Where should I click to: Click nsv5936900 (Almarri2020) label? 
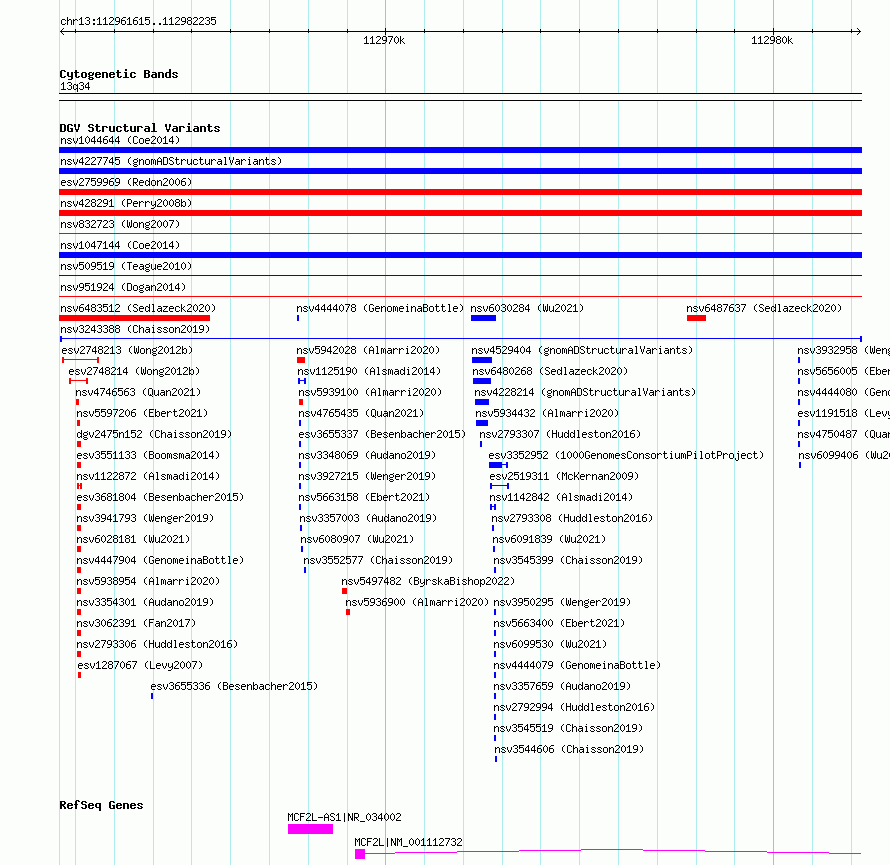[417, 602]
